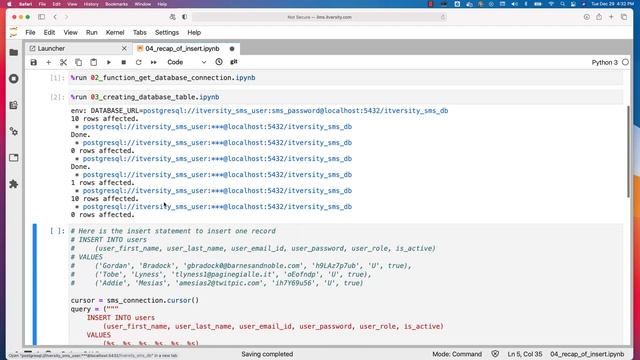The image size is (640, 360).
Task: Show Safari tab overview
Action: click(624, 17)
